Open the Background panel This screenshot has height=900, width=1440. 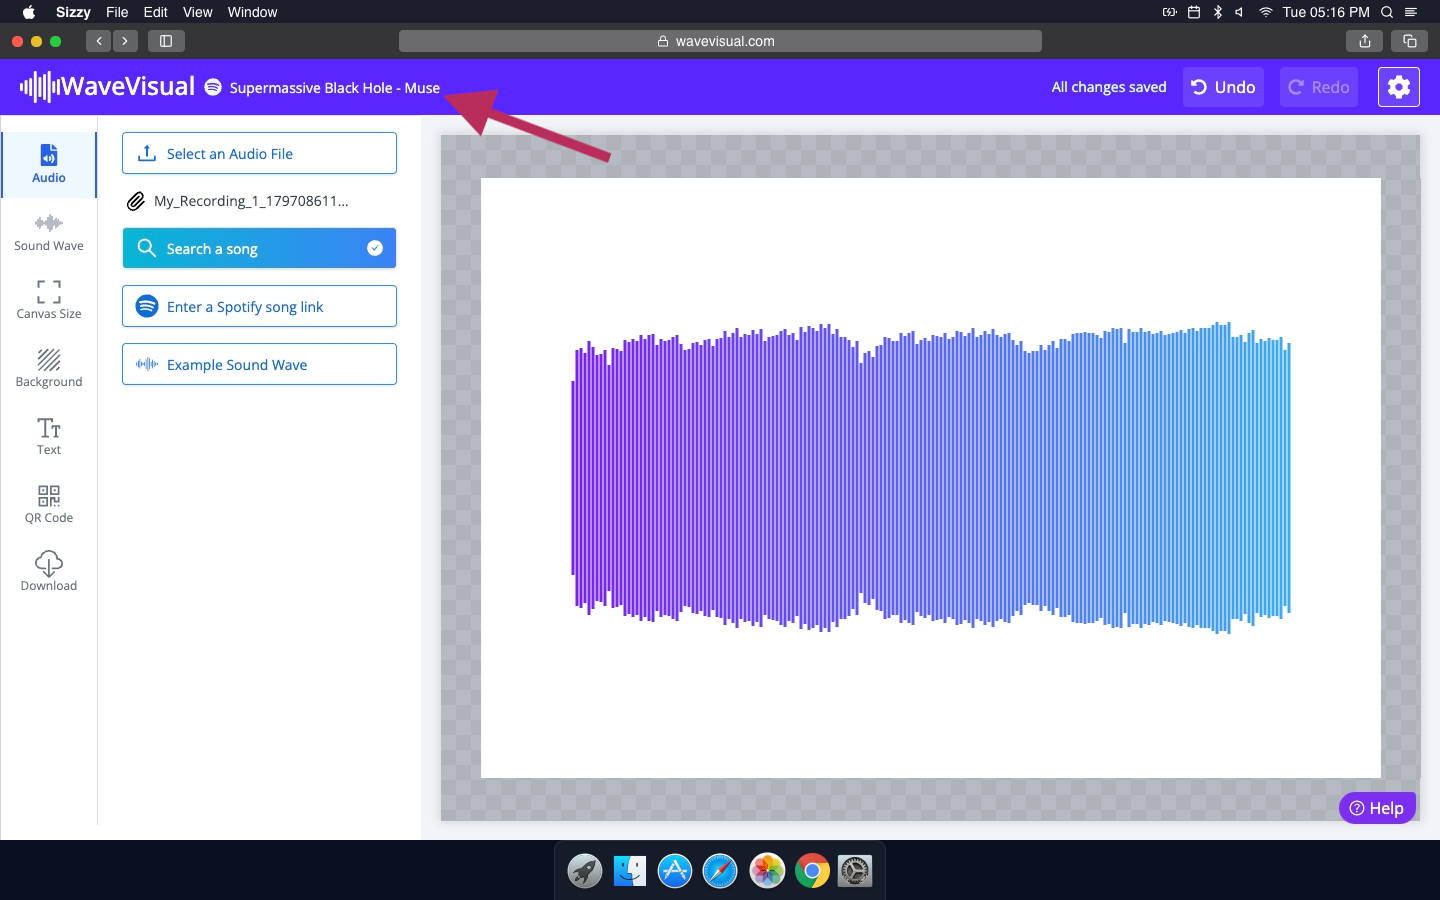tap(48, 368)
